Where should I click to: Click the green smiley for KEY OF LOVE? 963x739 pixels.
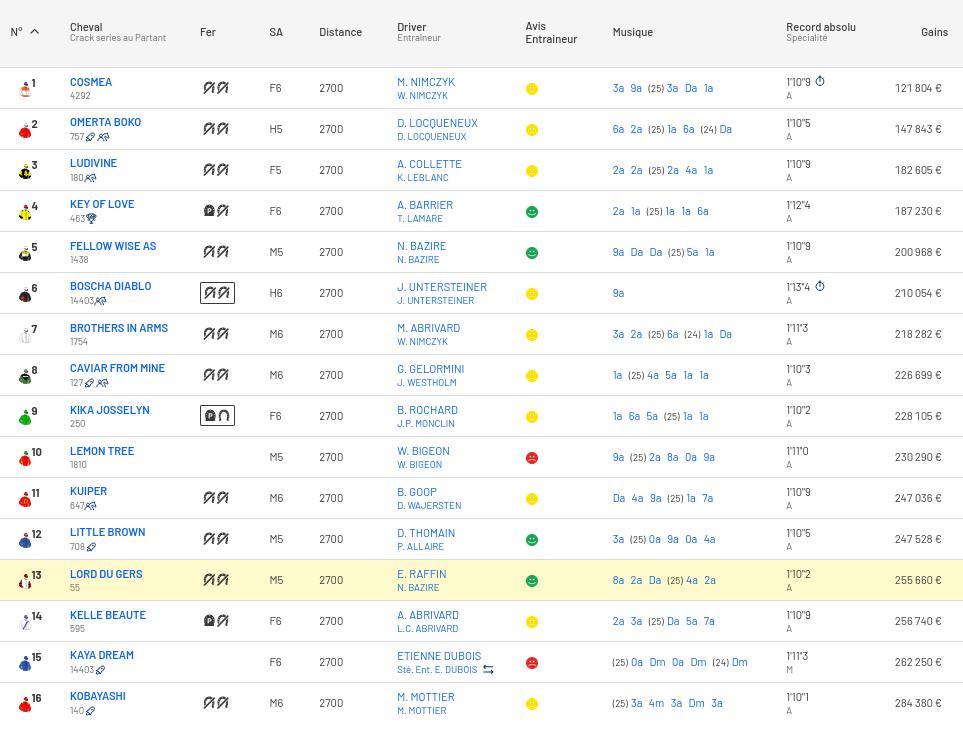[x=532, y=212]
